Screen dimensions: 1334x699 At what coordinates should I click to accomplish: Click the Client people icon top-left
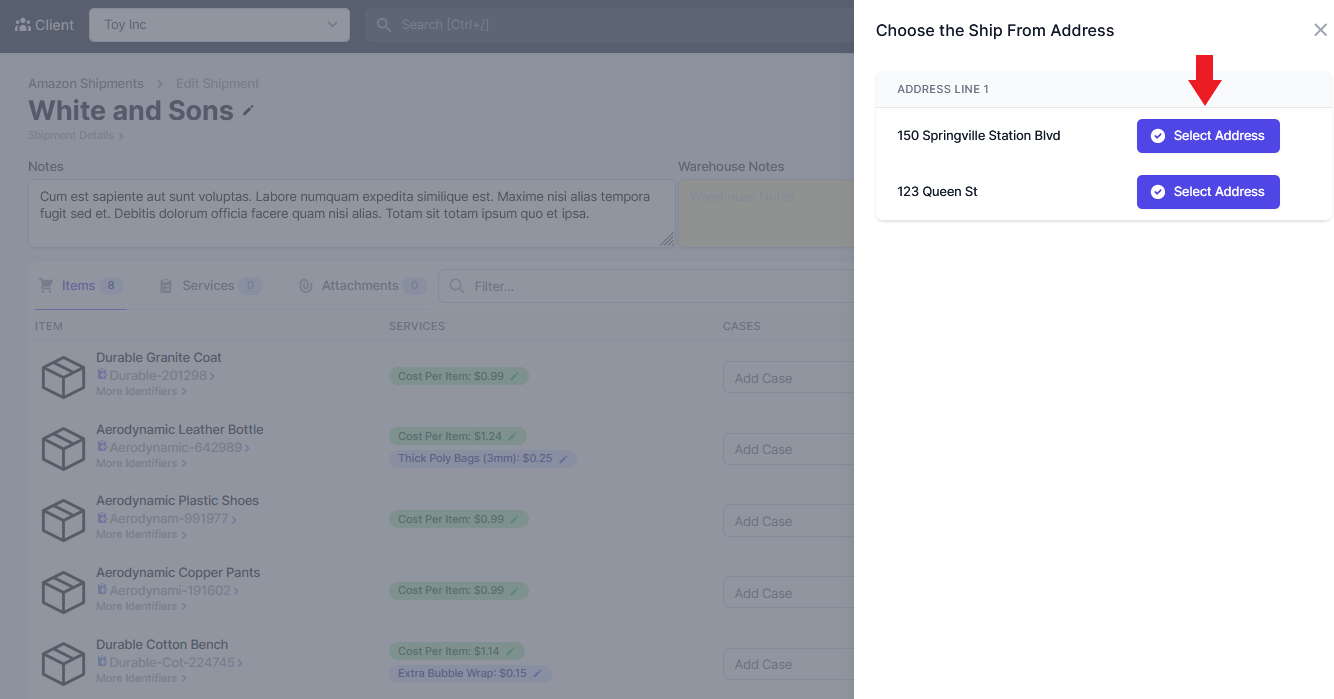coord(20,24)
